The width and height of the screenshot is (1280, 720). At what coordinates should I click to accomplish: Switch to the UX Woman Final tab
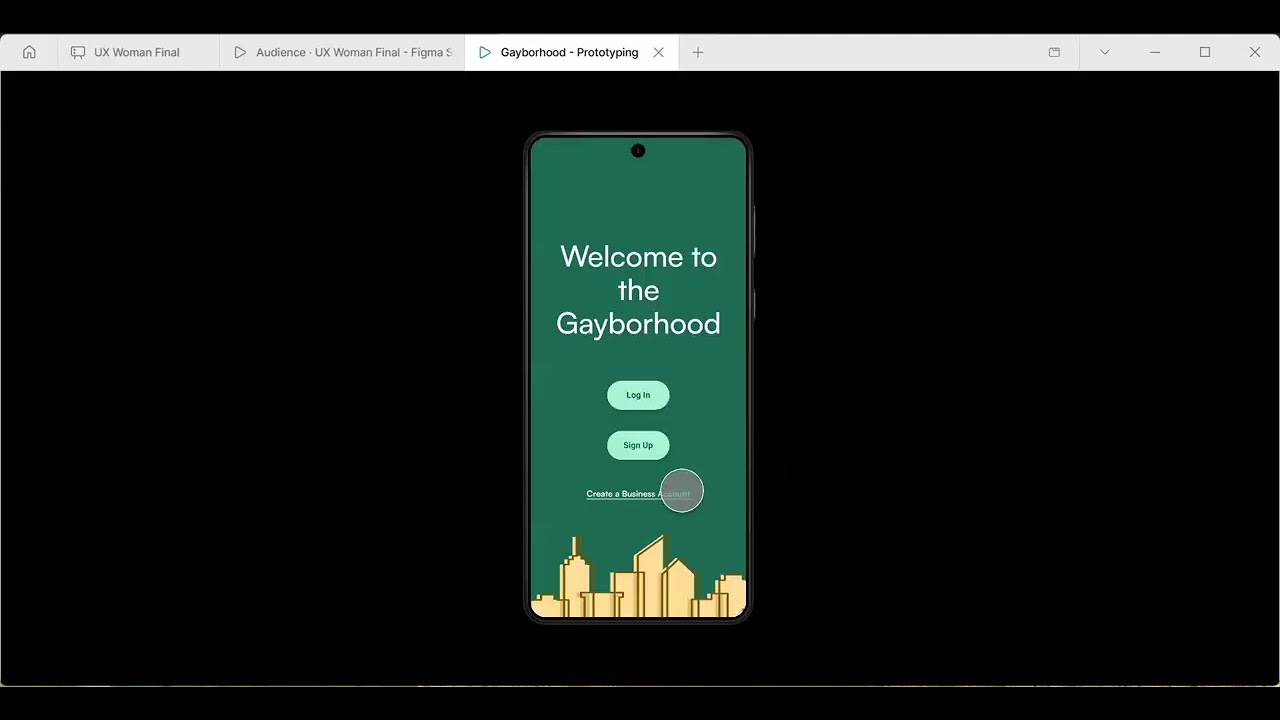pyautogui.click(x=138, y=52)
